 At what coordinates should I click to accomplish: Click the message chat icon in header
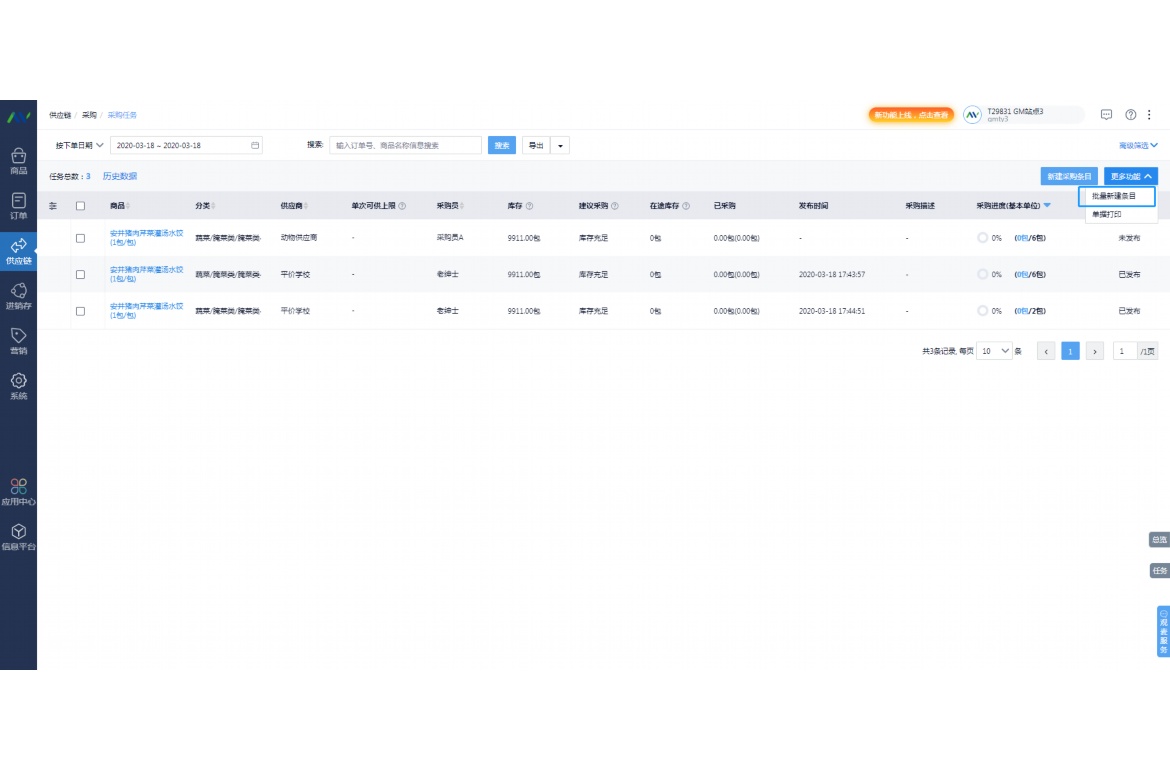(x=1107, y=115)
